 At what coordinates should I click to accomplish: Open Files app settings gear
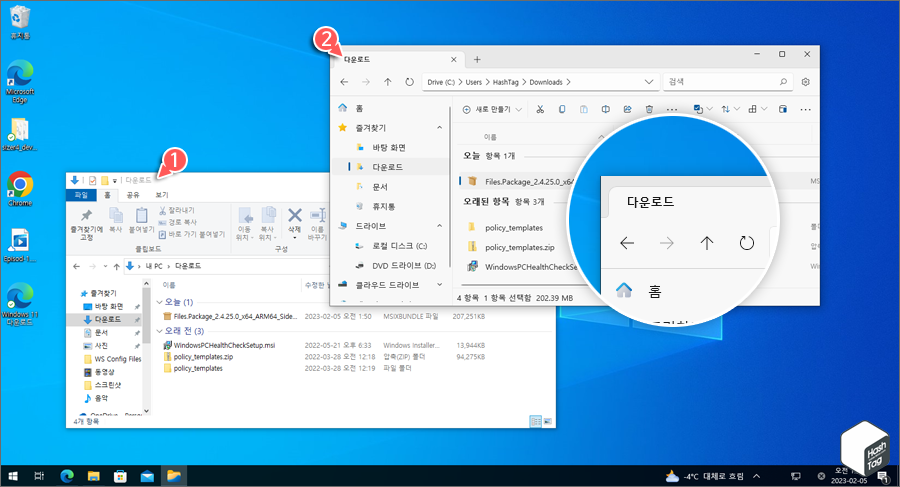click(806, 82)
